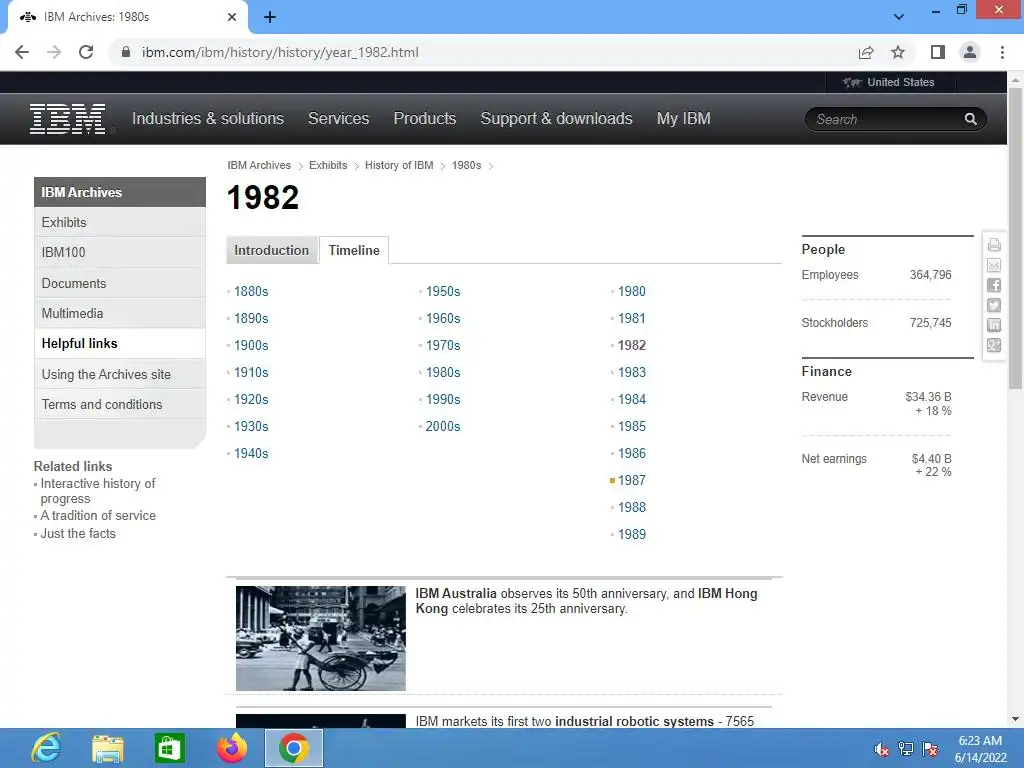The width and height of the screenshot is (1024, 768).
Task: Open Multimedia in sidebar
Action: point(120,313)
